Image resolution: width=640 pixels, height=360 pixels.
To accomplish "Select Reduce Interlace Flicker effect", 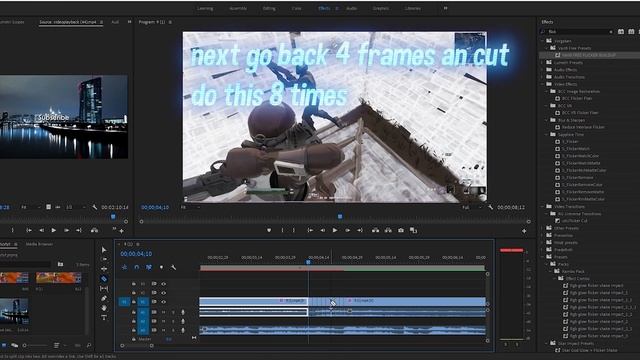I will click(583, 127).
